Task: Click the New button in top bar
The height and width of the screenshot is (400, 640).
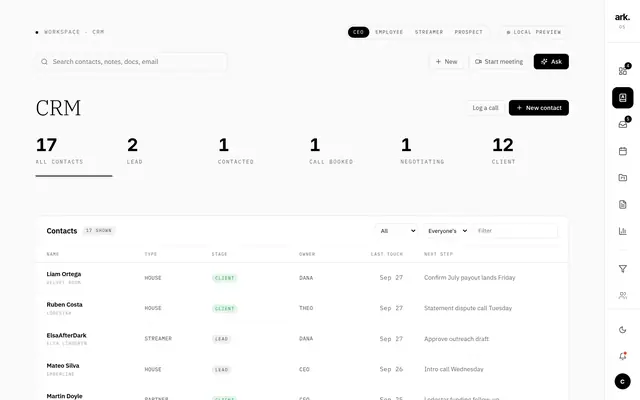Action: point(446,62)
